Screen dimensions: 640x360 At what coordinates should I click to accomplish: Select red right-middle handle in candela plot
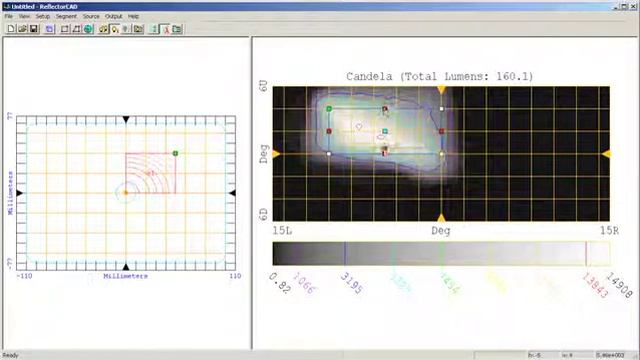click(442, 131)
